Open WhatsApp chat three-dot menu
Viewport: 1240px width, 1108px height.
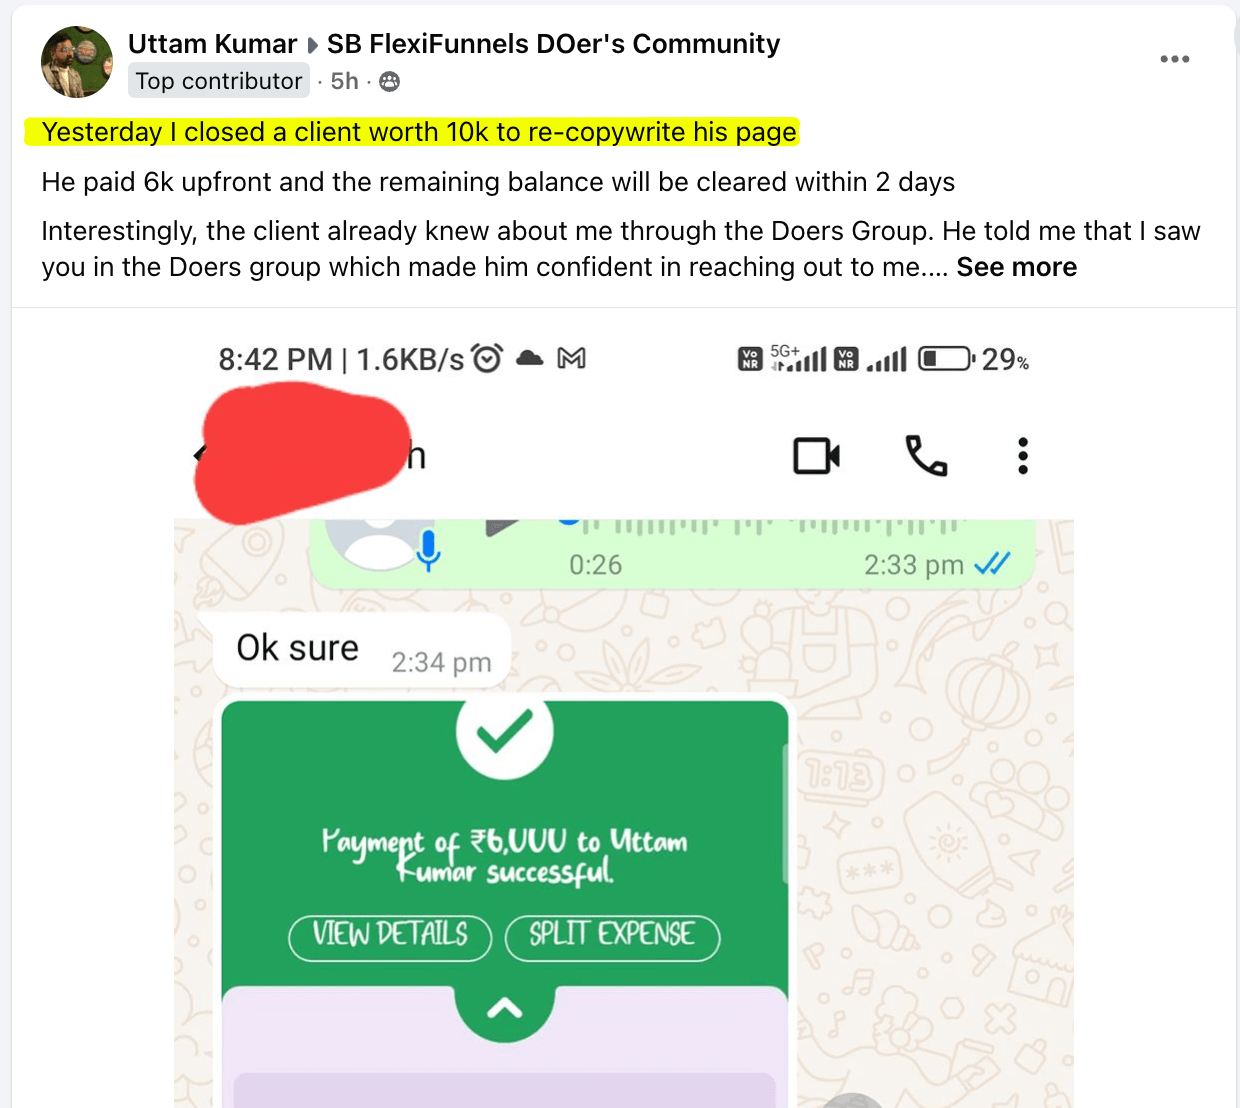point(1022,456)
